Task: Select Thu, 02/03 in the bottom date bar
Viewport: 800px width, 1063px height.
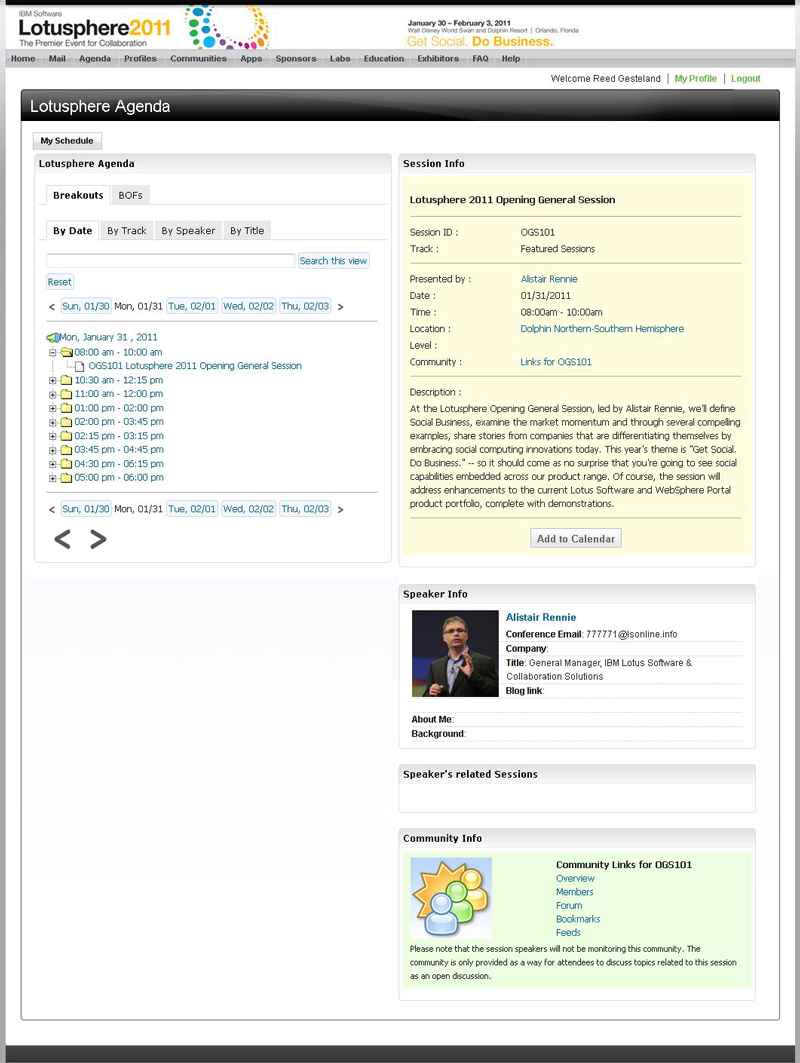Action: (x=305, y=509)
